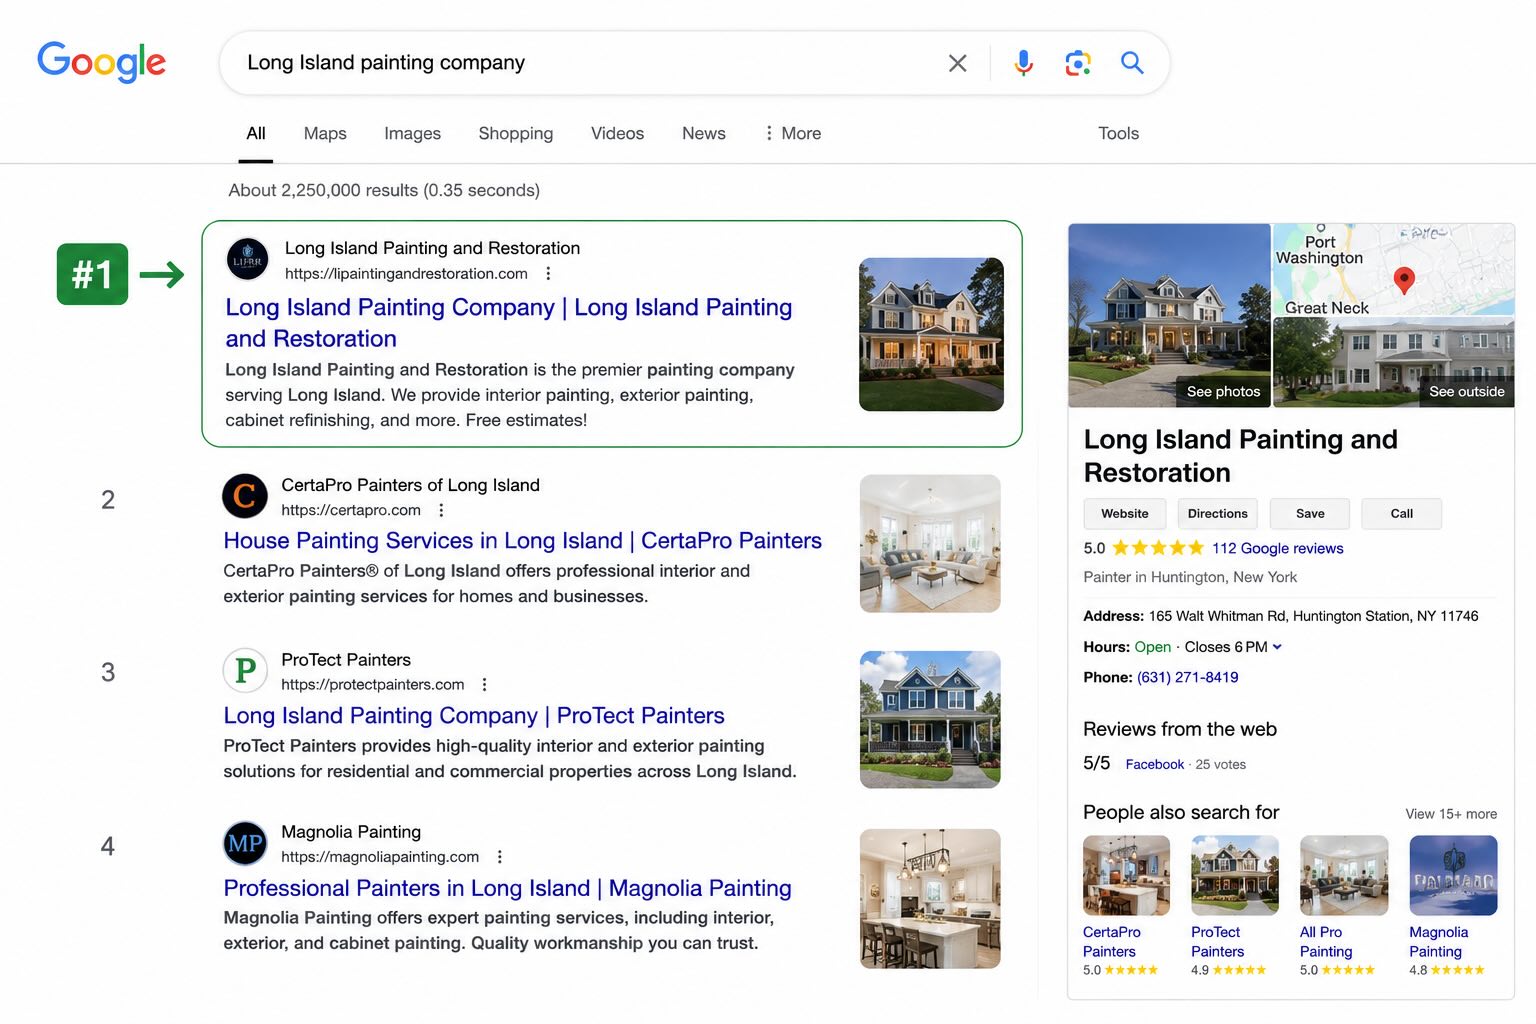The image size is (1536, 1024).
Task: Click the Directions button
Action: pos(1217,514)
